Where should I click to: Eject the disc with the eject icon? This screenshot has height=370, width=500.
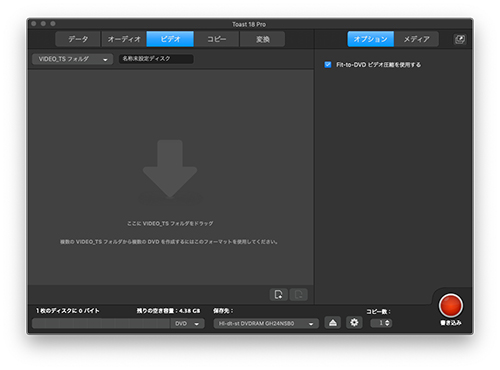[x=333, y=323]
